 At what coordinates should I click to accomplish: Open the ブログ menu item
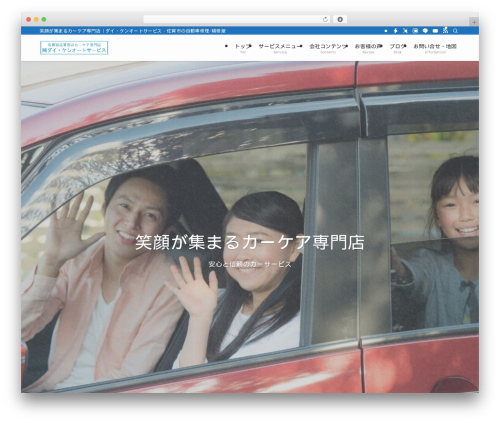[x=398, y=48]
